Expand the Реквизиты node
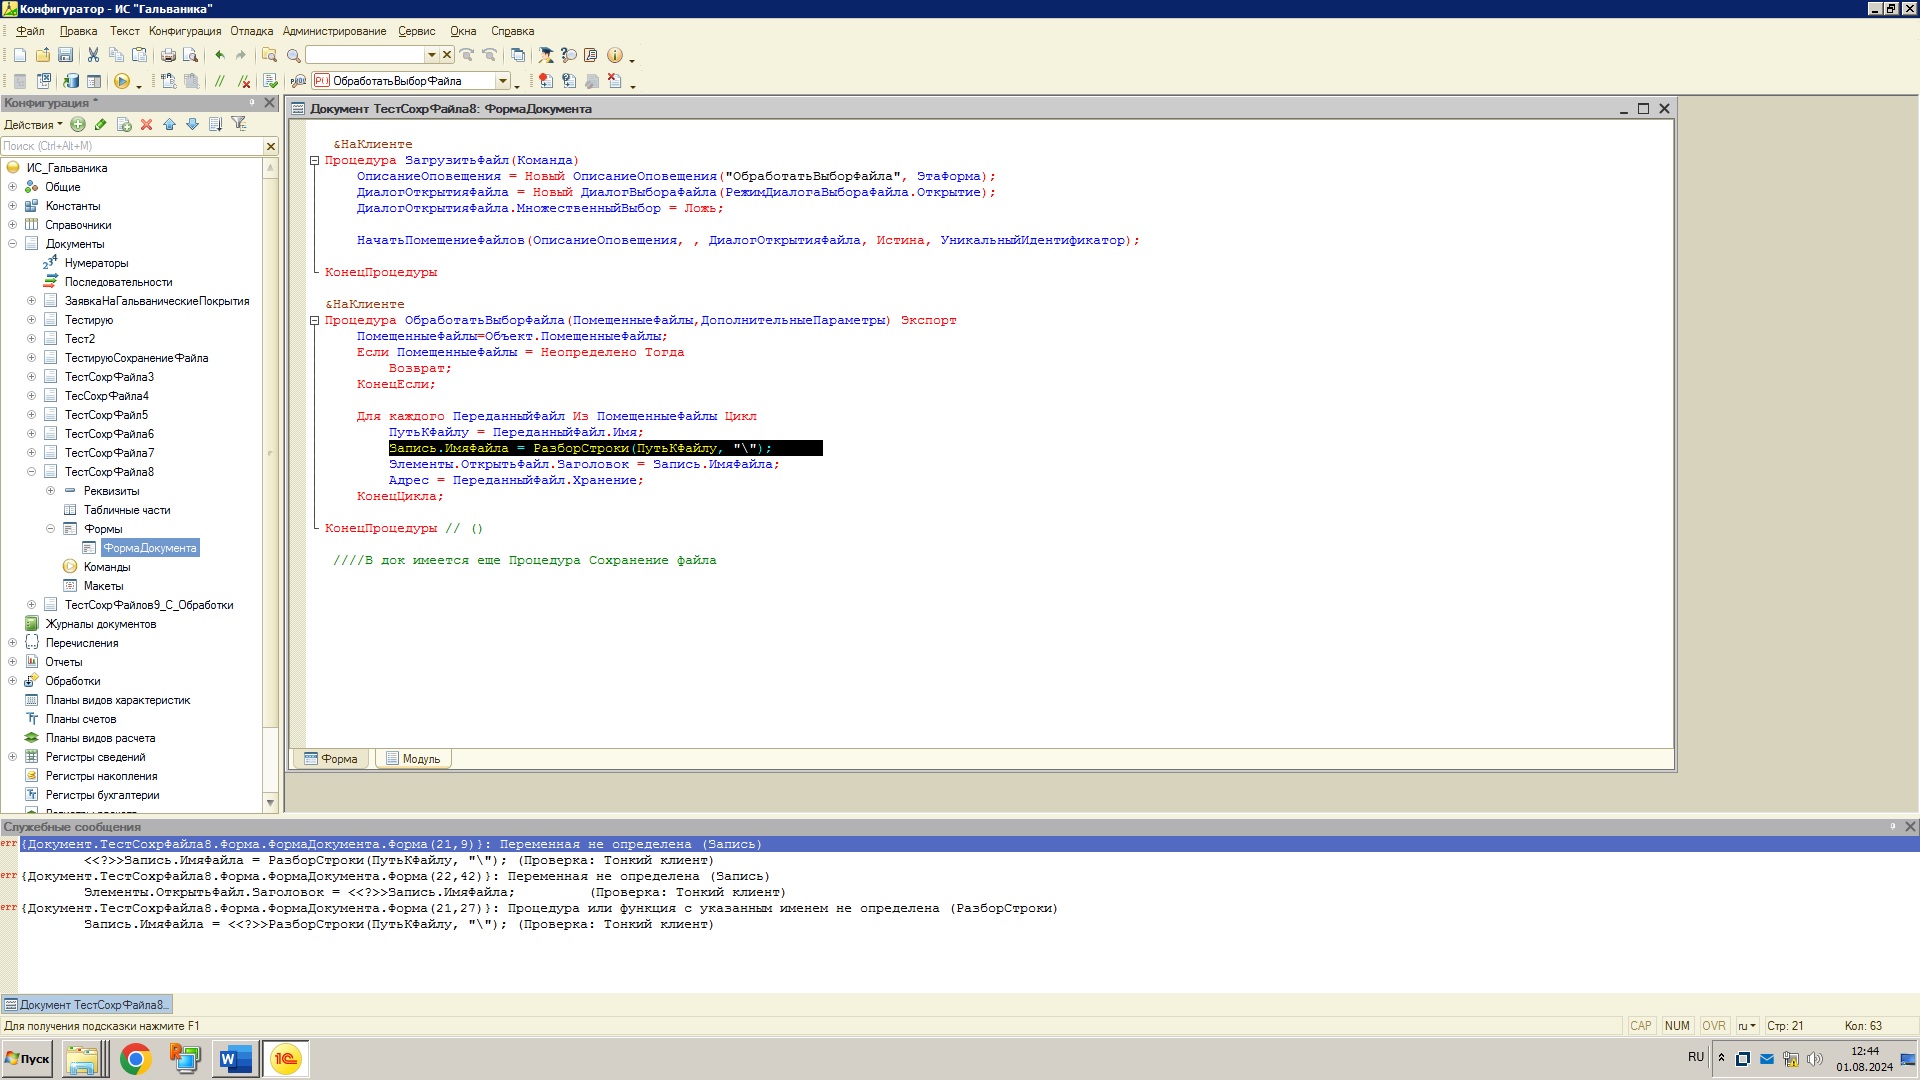 pos(50,491)
